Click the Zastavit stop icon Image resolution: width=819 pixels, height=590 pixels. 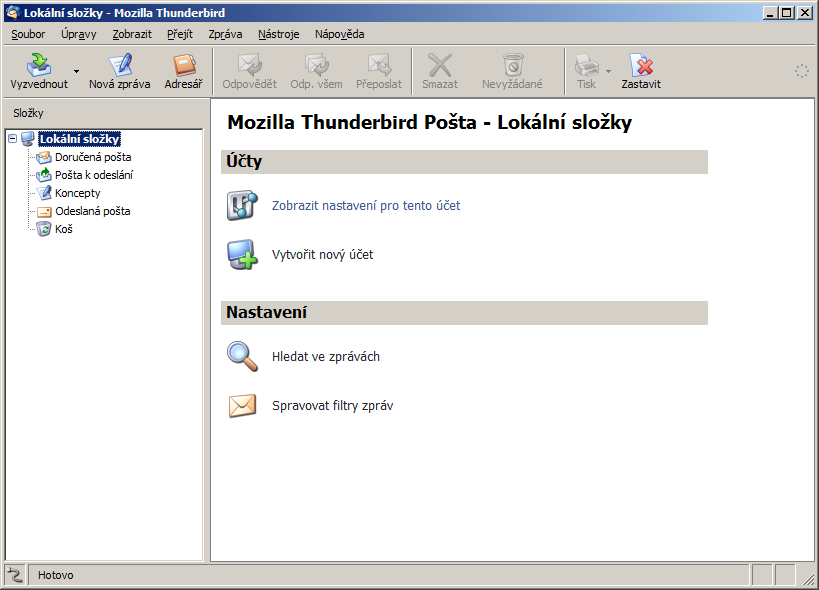[641, 66]
